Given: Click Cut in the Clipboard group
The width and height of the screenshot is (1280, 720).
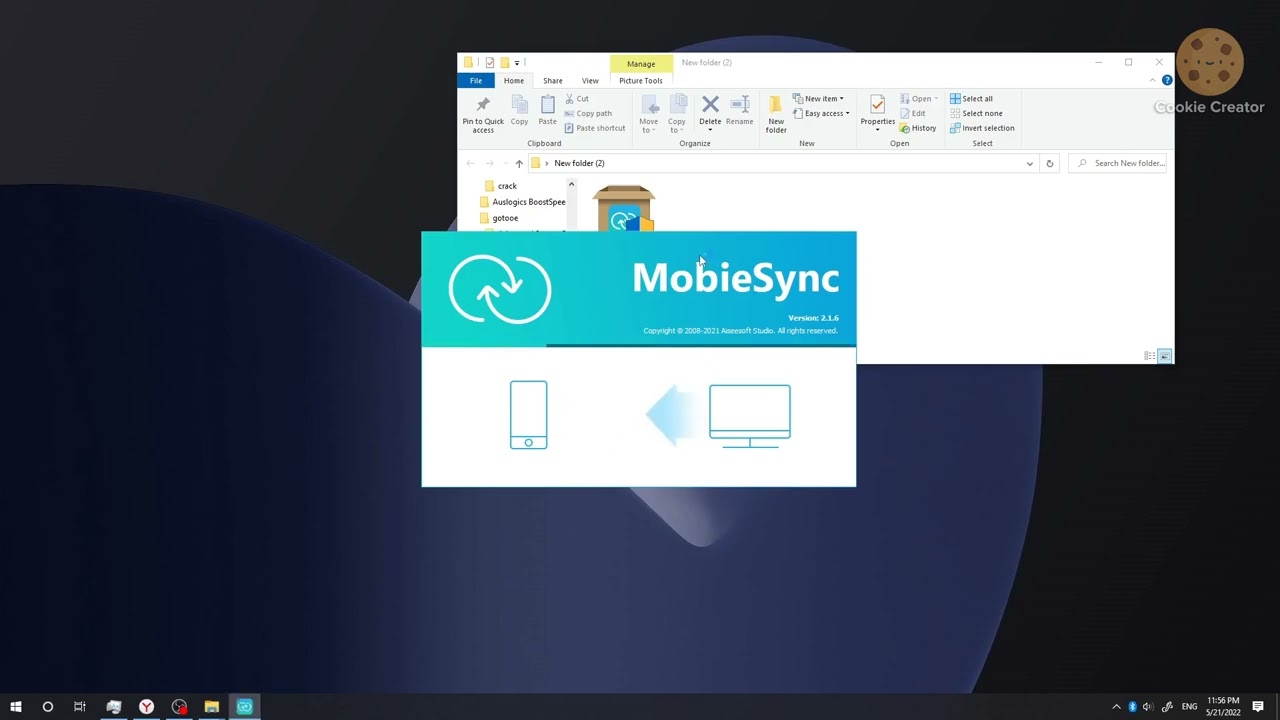Looking at the screenshot, I should [577, 99].
